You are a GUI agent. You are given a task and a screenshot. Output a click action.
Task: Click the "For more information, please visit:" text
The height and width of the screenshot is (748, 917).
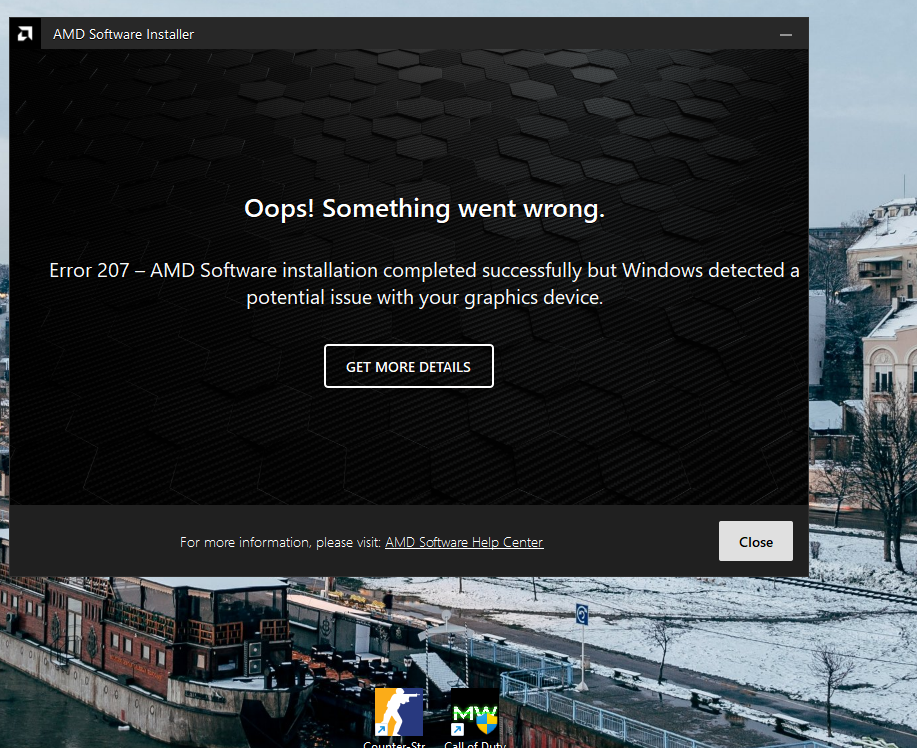[x=280, y=542]
